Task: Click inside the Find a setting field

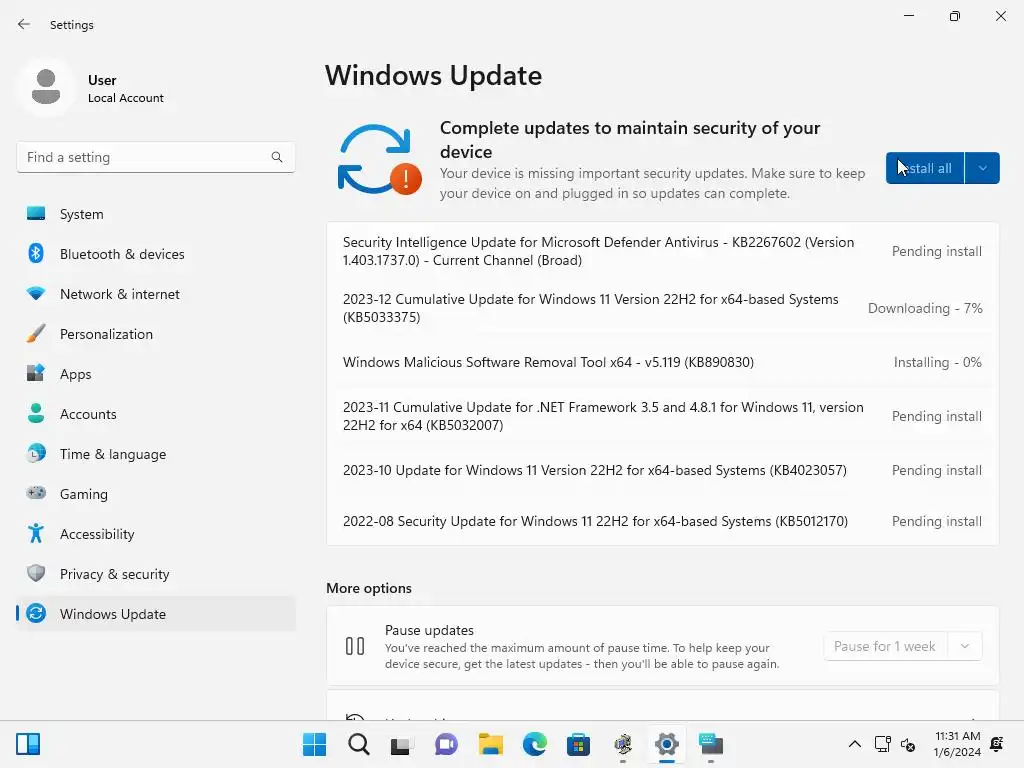Action: pos(155,157)
